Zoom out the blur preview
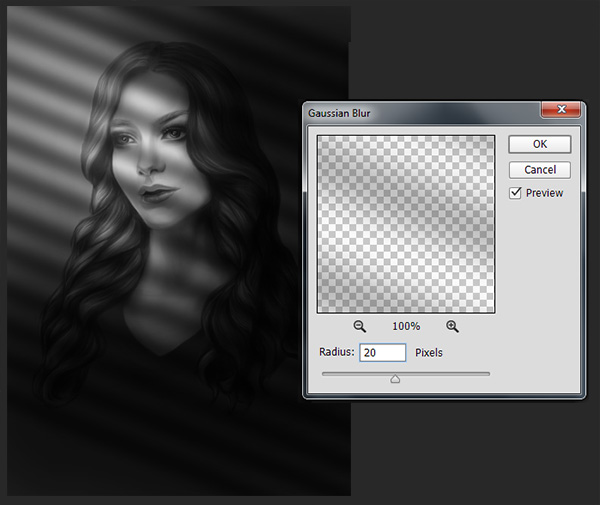Screen dimensions: 600x505 point(359,326)
